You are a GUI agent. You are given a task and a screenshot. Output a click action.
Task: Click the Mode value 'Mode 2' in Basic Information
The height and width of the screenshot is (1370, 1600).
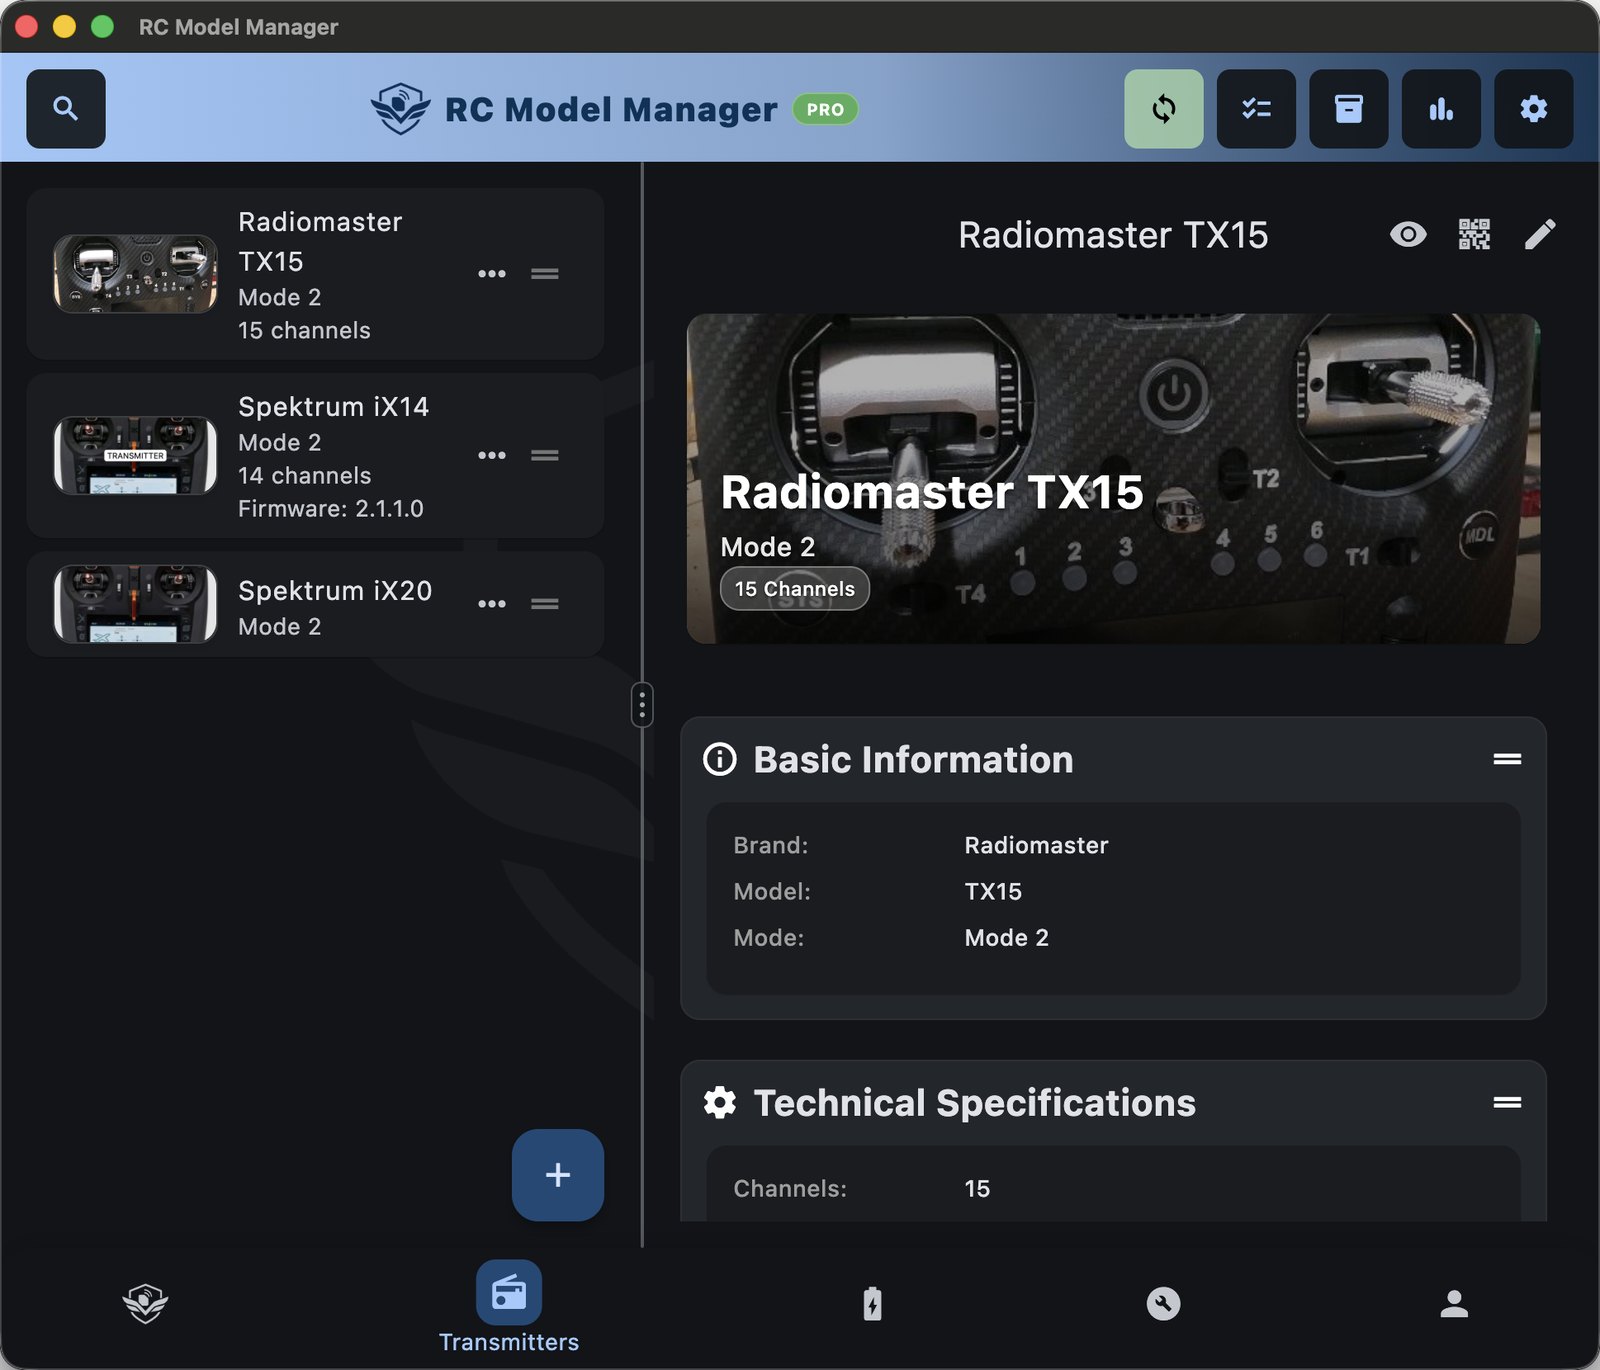point(1006,938)
